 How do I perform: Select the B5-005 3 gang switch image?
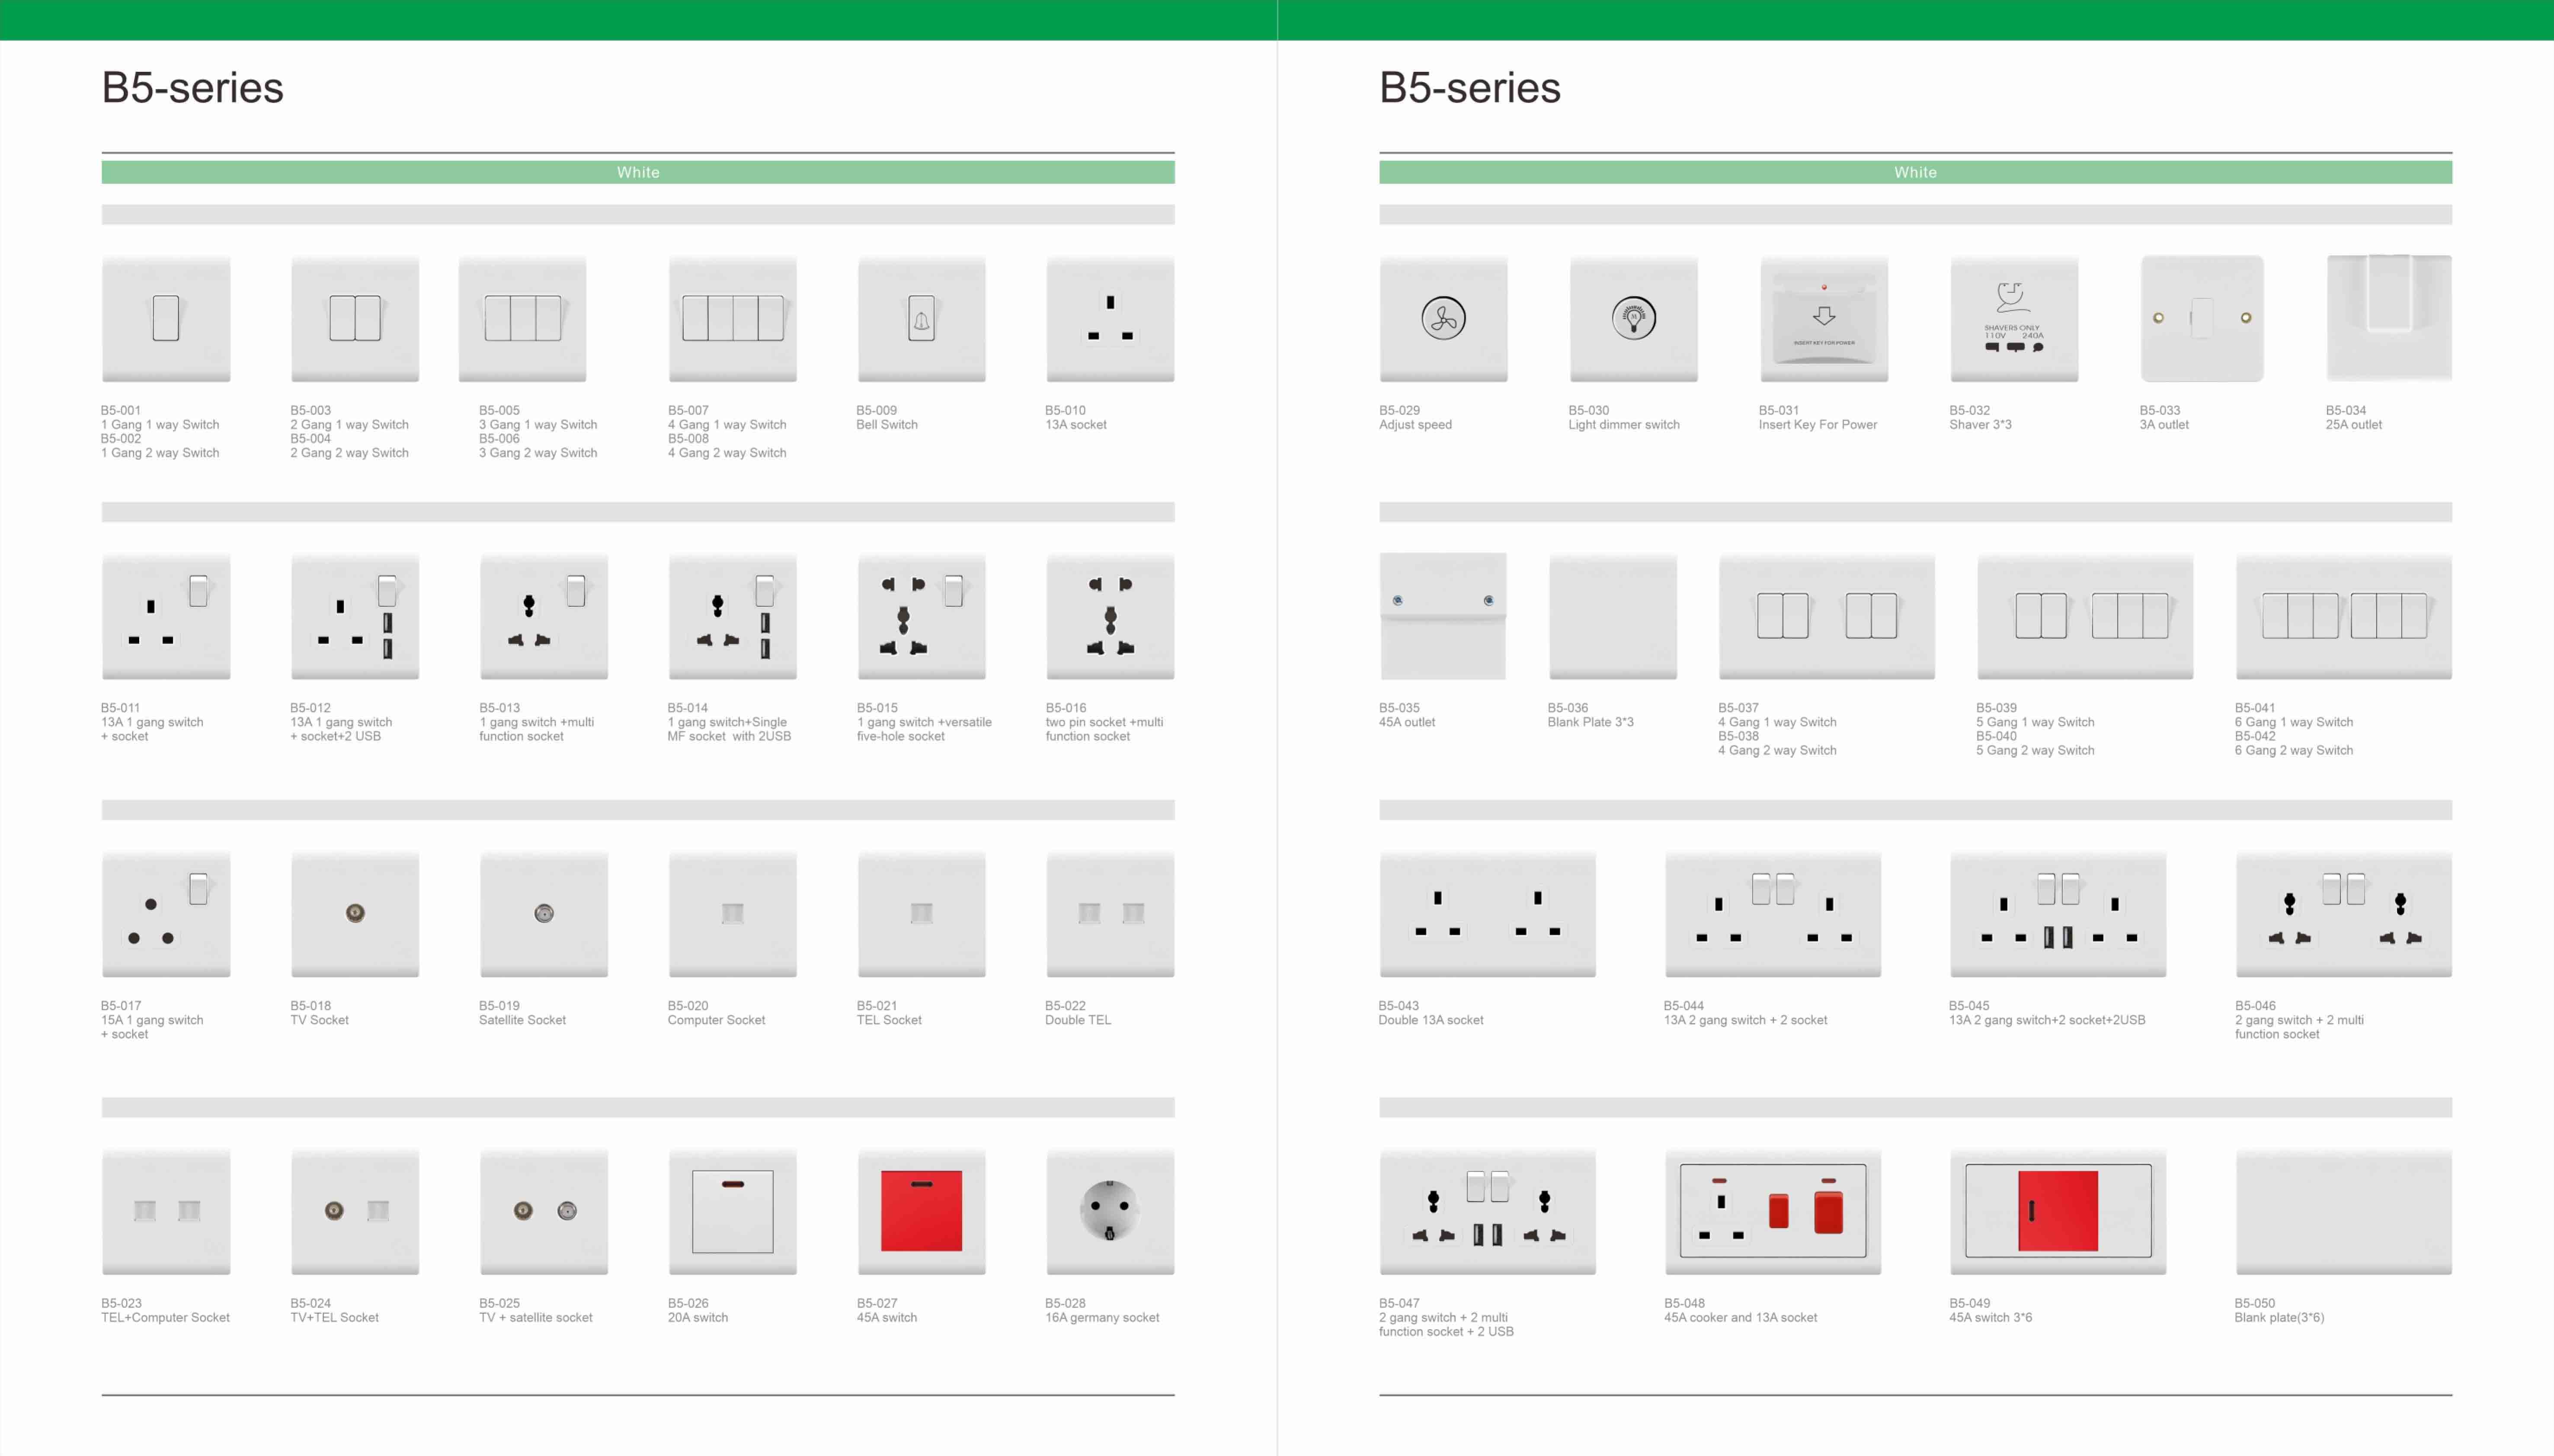523,319
